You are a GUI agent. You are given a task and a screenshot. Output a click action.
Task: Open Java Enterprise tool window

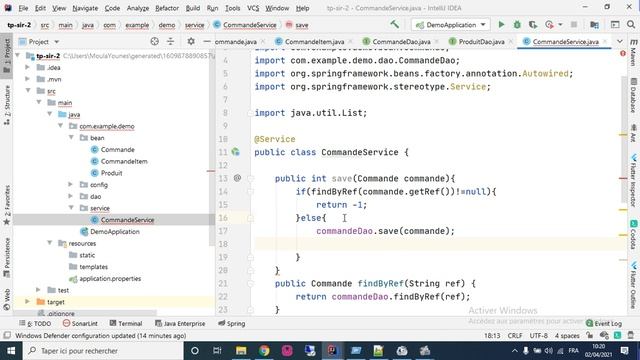(x=180, y=323)
